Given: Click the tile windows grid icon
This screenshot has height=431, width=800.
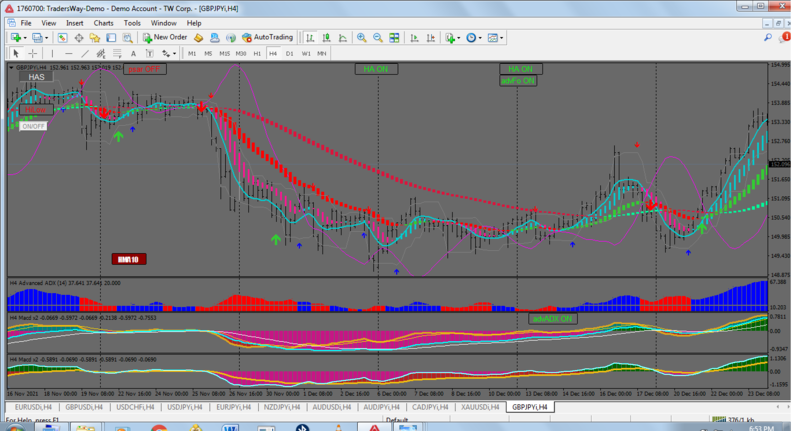Looking at the screenshot, I should coord(393,37).
